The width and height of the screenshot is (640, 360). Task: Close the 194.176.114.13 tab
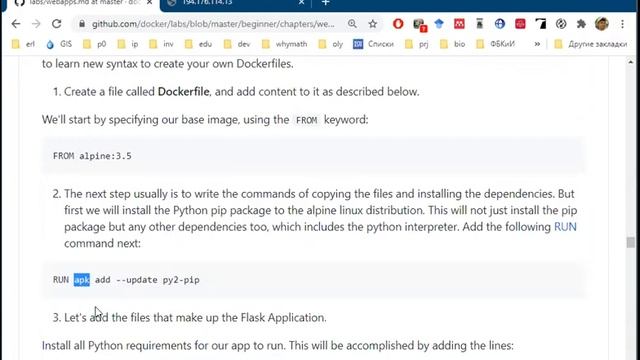coord(301,2)
